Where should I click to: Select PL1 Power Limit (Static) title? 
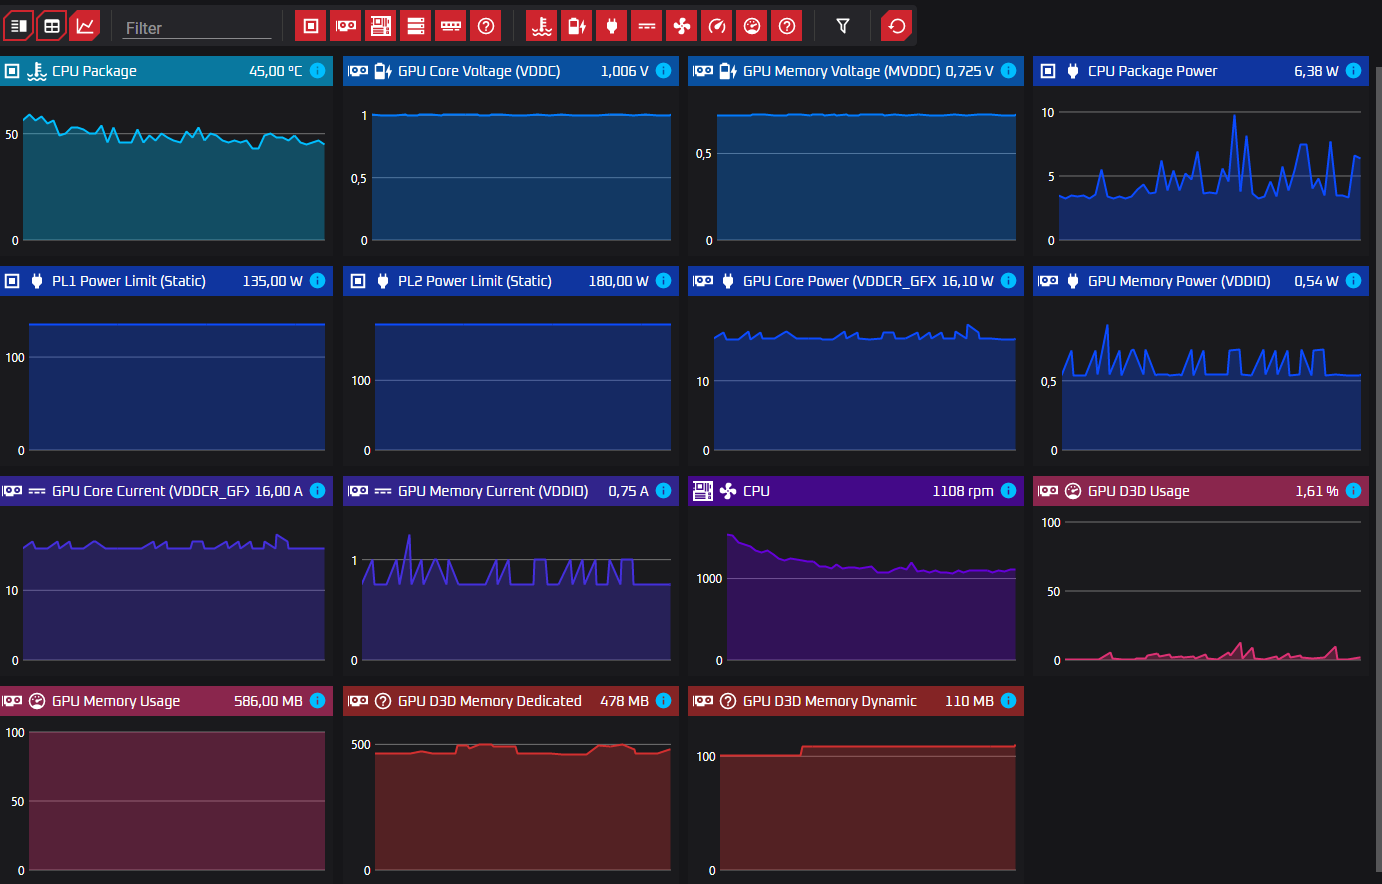point(129,281)
